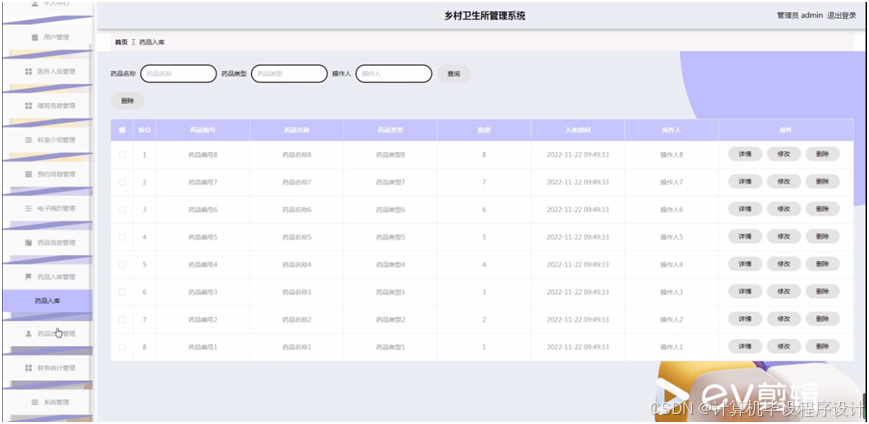Check the checkbox for row 药品编号3
The height and width of the screenshot is (424, 869).
[122, 292]
